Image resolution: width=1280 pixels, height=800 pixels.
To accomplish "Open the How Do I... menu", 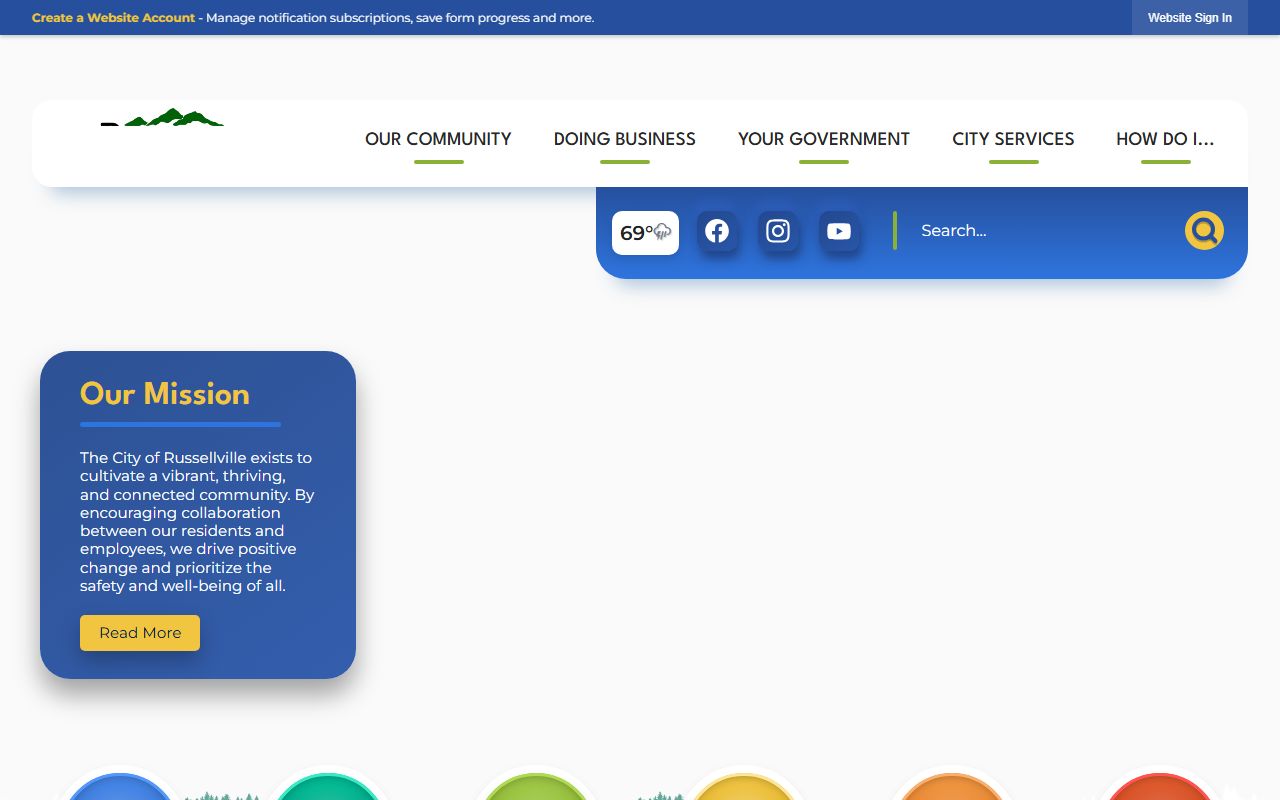I will pyautogui.click(x=1165, y=140).
